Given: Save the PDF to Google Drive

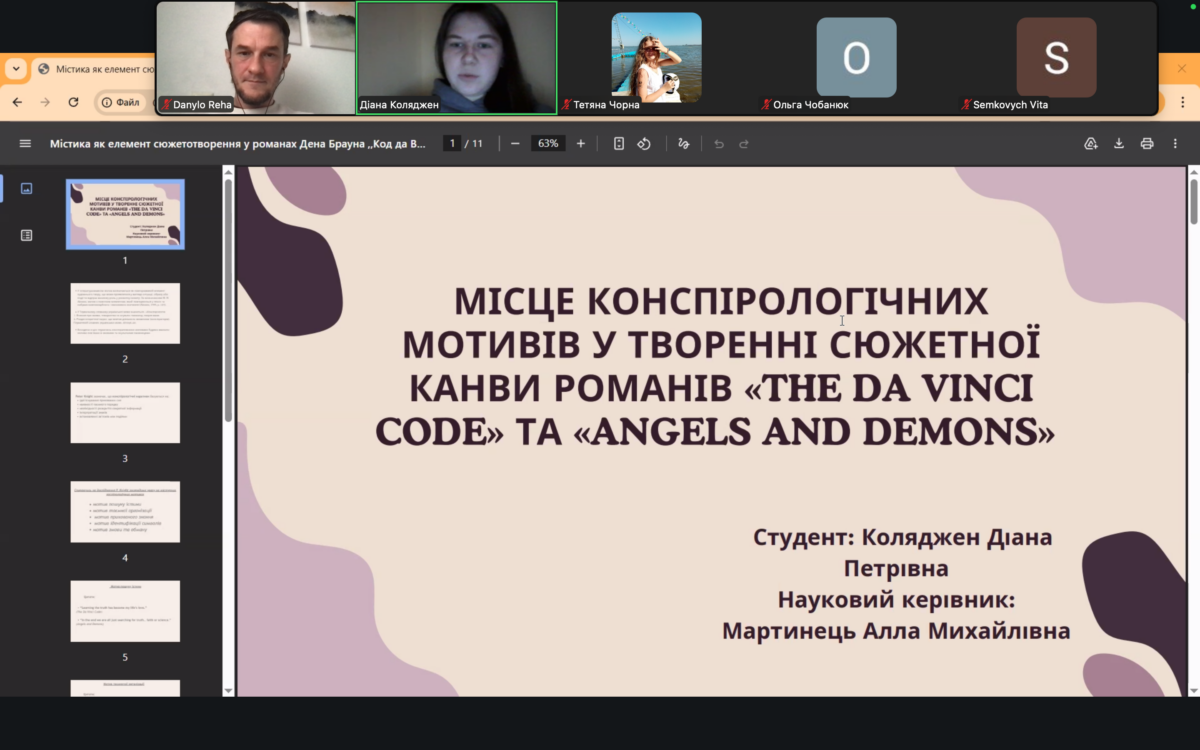Looking at the screenshot, I should (x=1091, y=143).
